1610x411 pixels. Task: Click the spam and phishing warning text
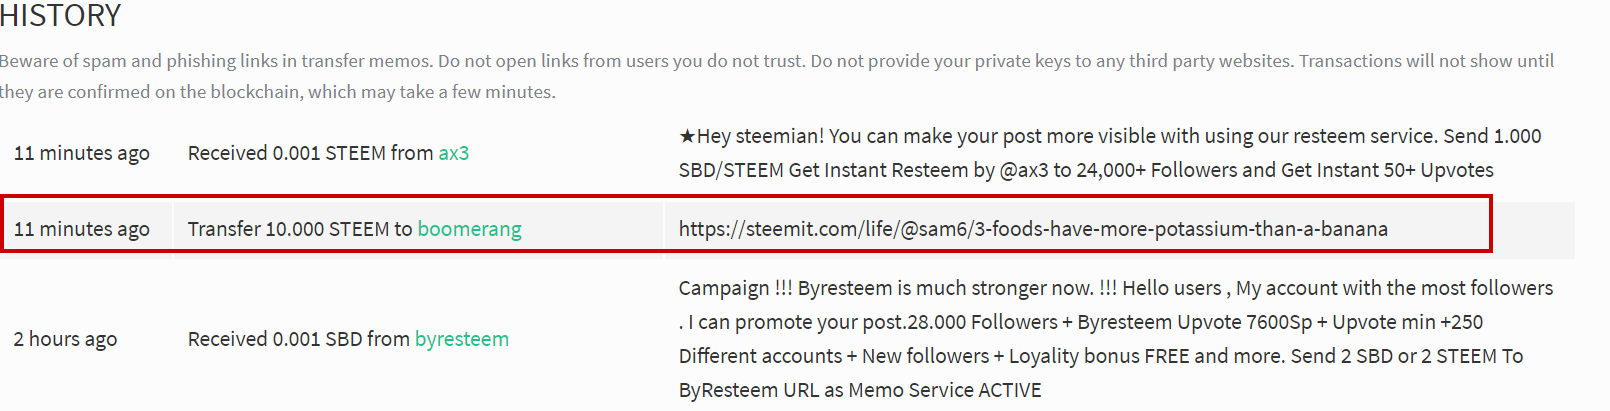776,61
